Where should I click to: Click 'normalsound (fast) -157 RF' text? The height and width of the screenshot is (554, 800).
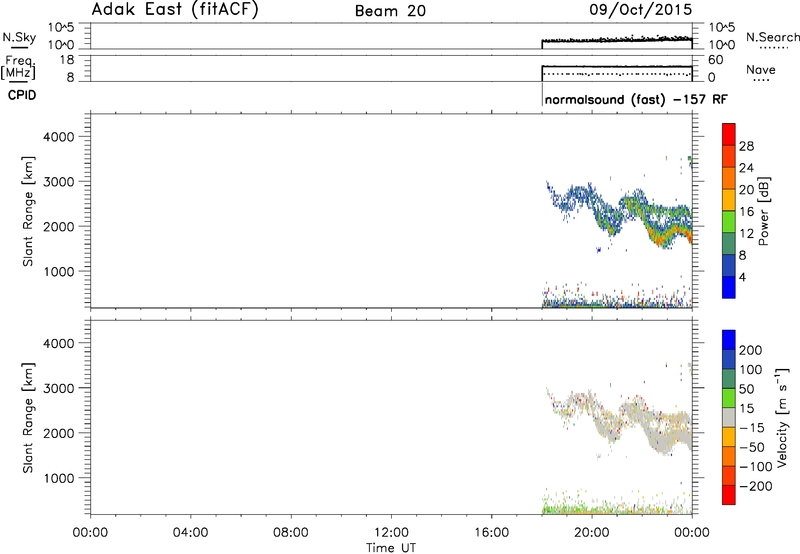(636, 99)
